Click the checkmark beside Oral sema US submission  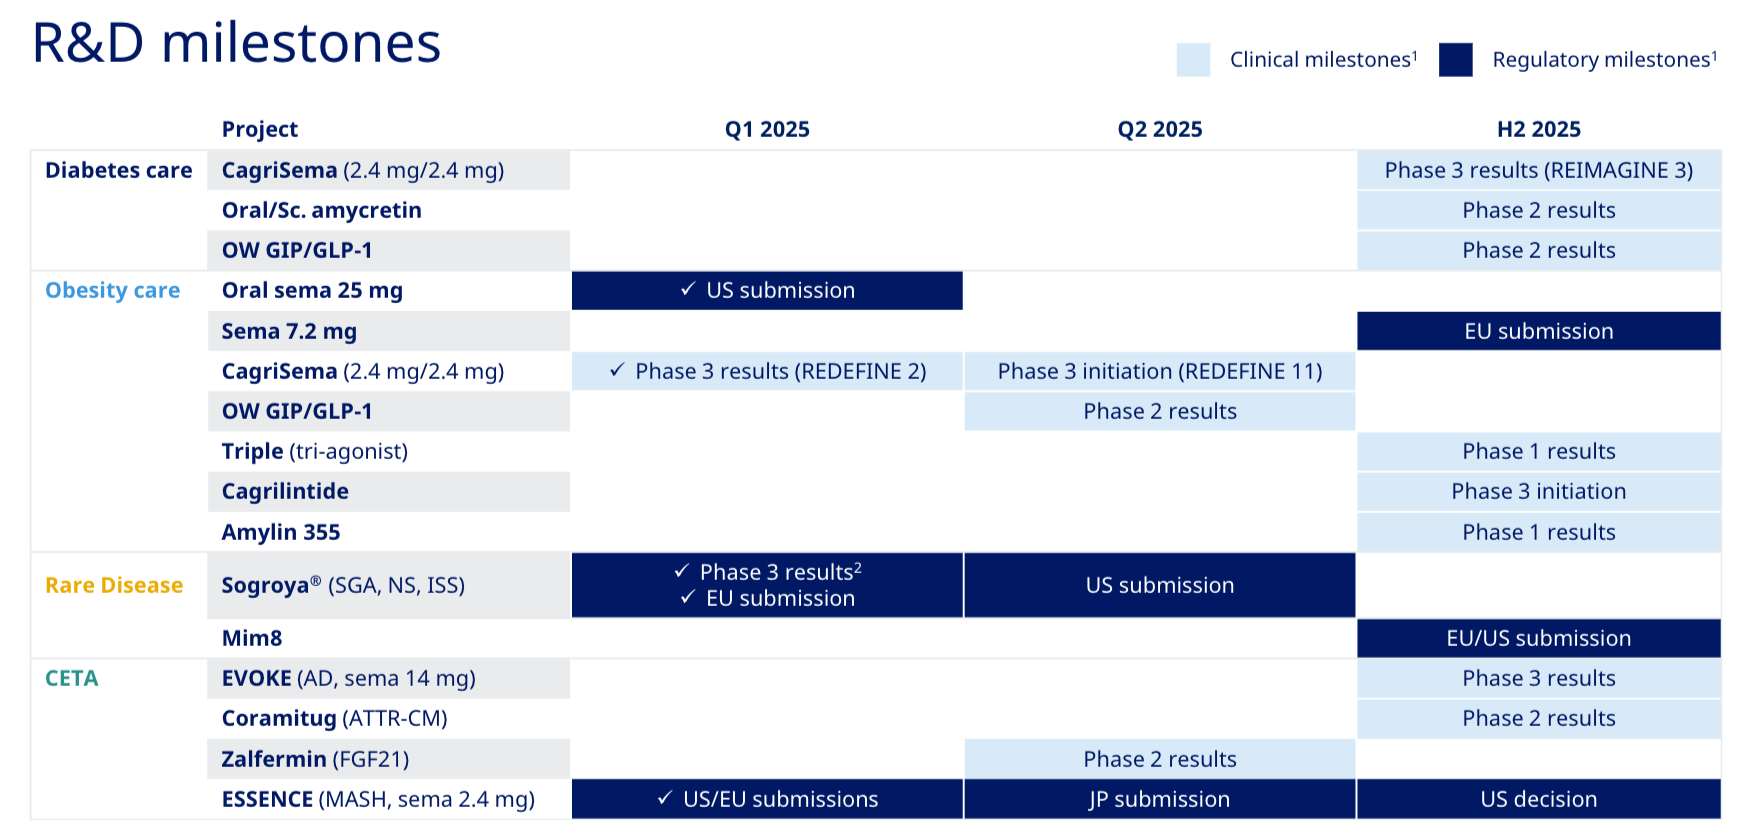tap(688, 290)
